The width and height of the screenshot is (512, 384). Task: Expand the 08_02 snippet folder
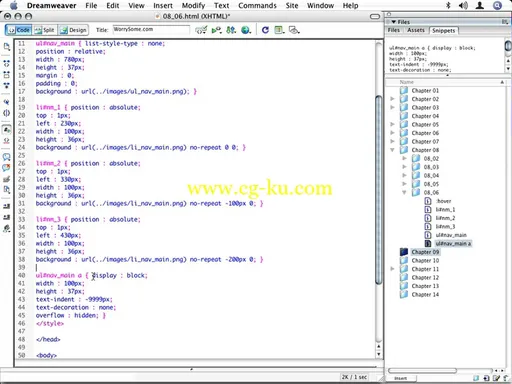coord(404,158)
